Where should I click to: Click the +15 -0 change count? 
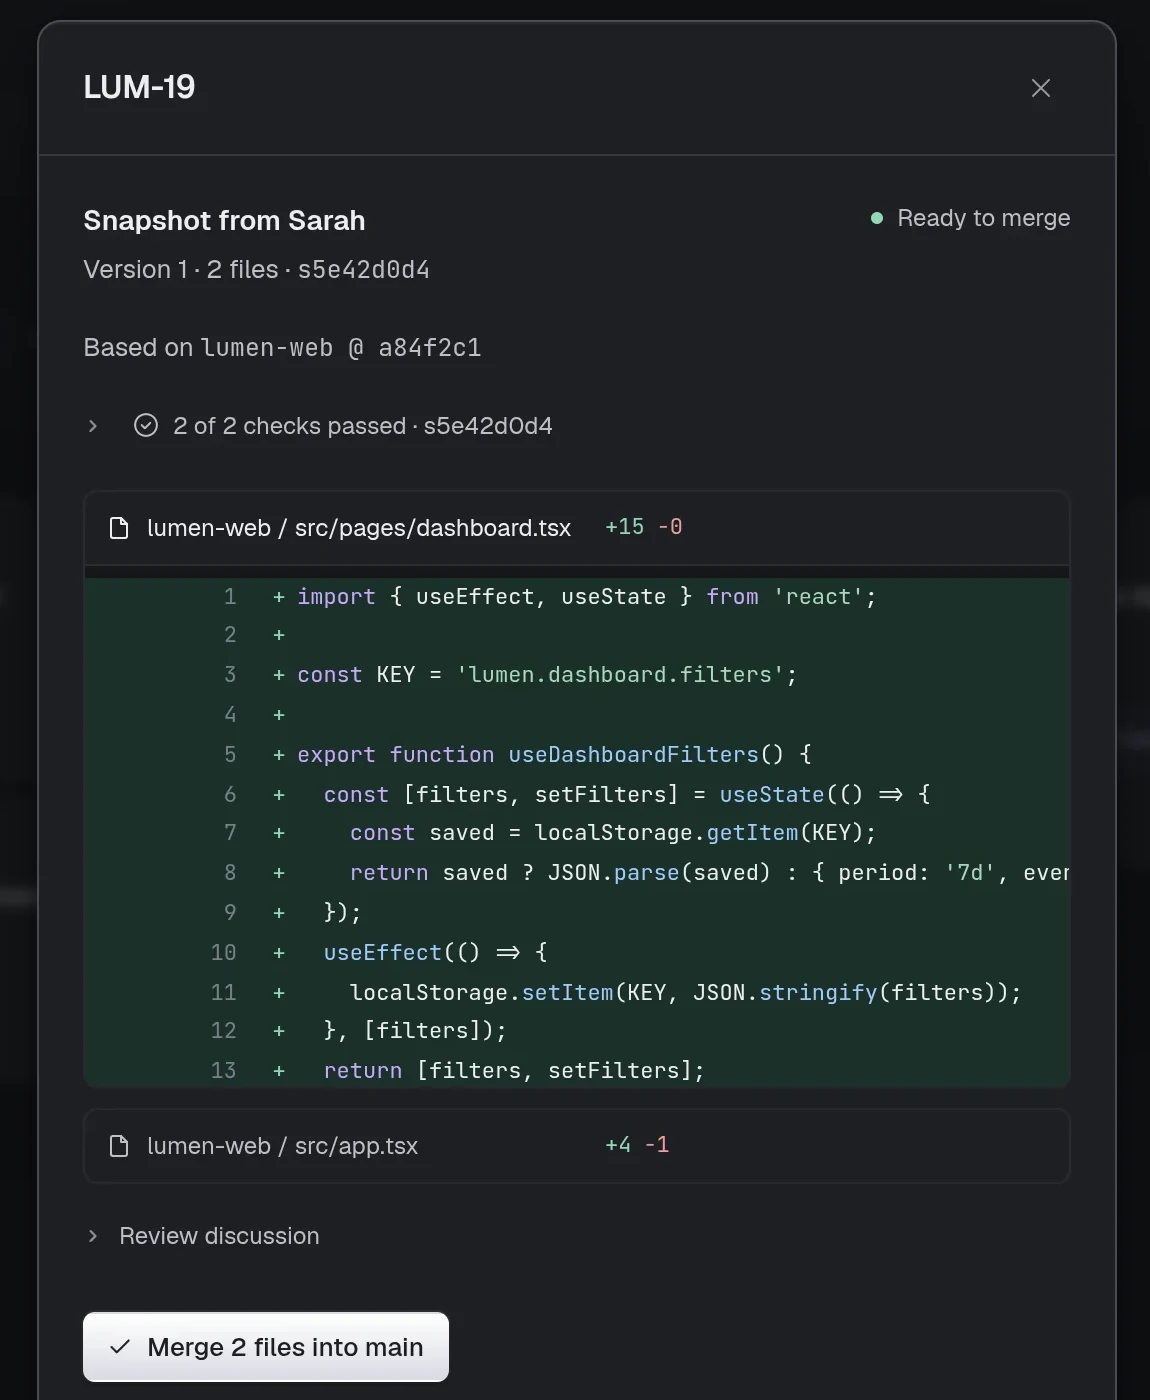click(644, 527)
